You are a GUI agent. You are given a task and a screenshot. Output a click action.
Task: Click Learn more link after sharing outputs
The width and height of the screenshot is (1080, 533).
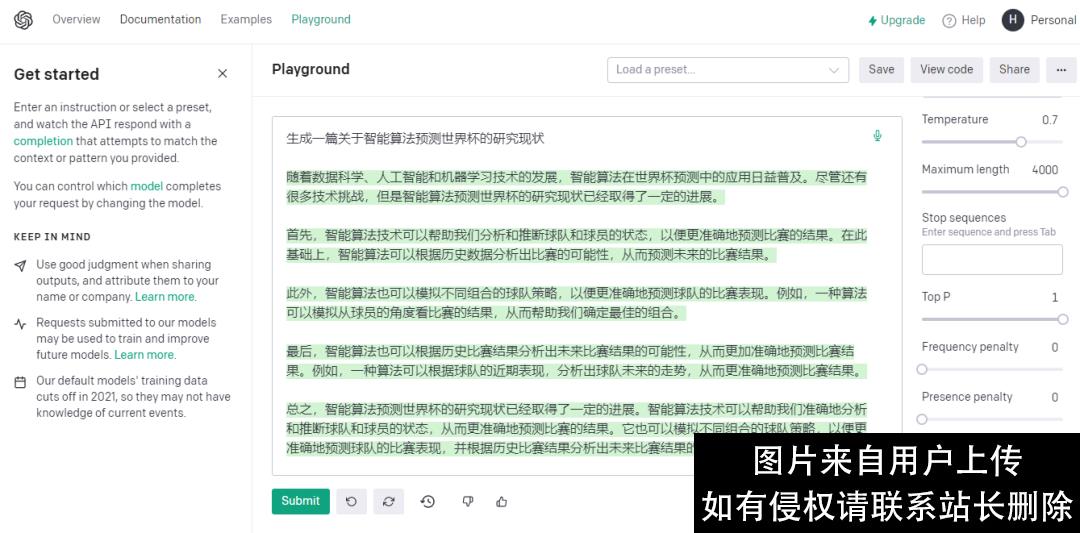165,297
